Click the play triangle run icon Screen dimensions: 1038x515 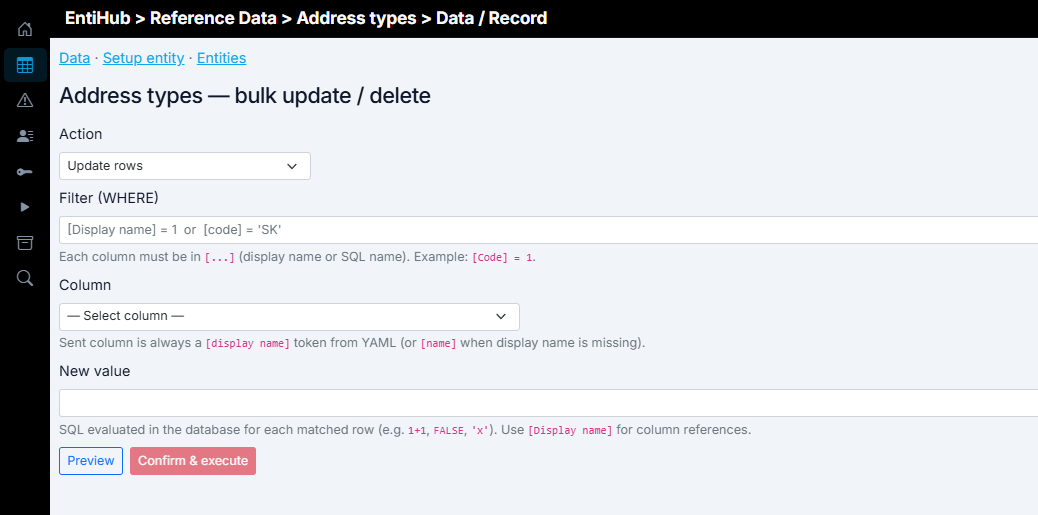(x=24, y=207)
